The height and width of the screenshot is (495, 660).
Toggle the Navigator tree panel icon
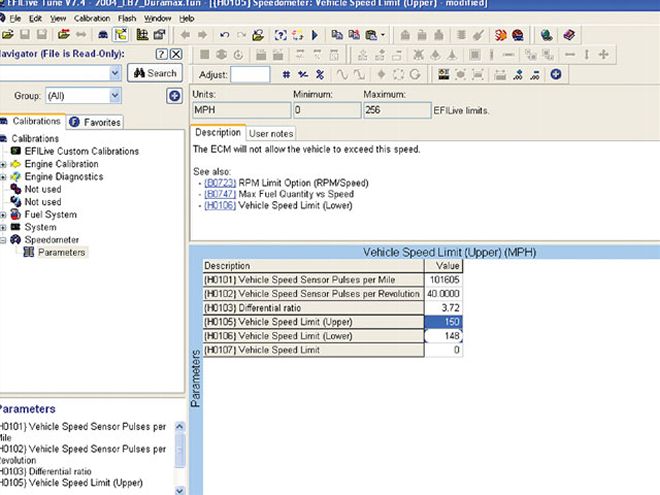point(120,35)
